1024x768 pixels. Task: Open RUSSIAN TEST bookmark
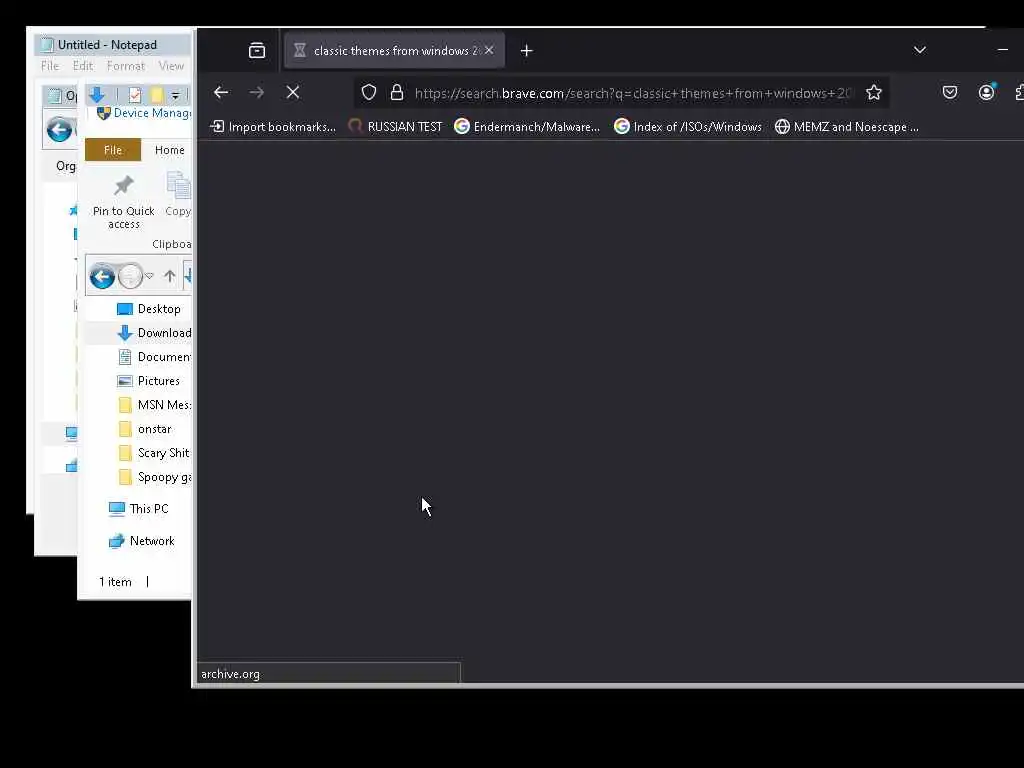(396, 127)
